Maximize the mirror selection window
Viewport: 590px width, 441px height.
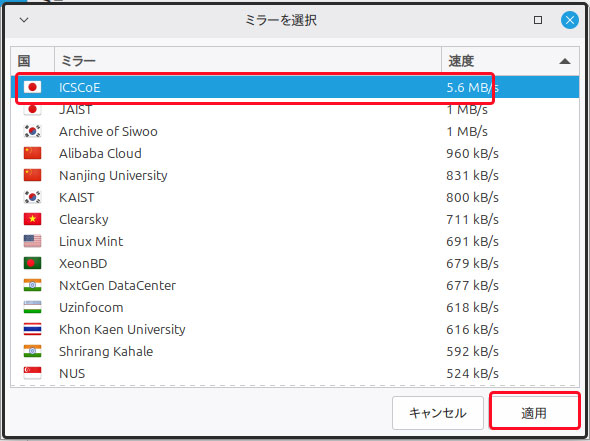coord(538,20)
